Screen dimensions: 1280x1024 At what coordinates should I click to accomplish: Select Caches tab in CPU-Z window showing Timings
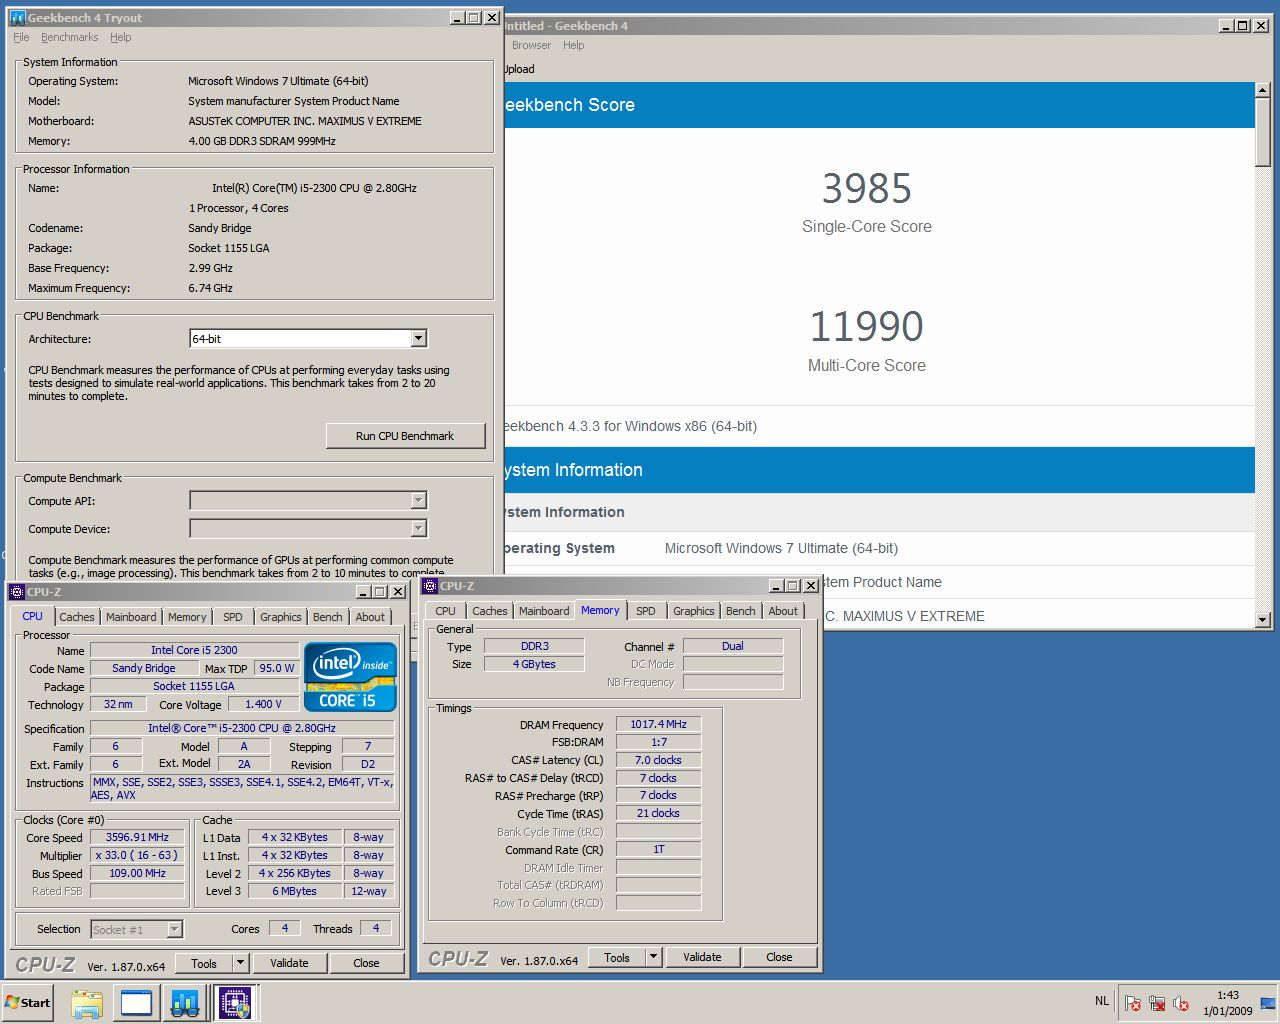click(490, 611)
